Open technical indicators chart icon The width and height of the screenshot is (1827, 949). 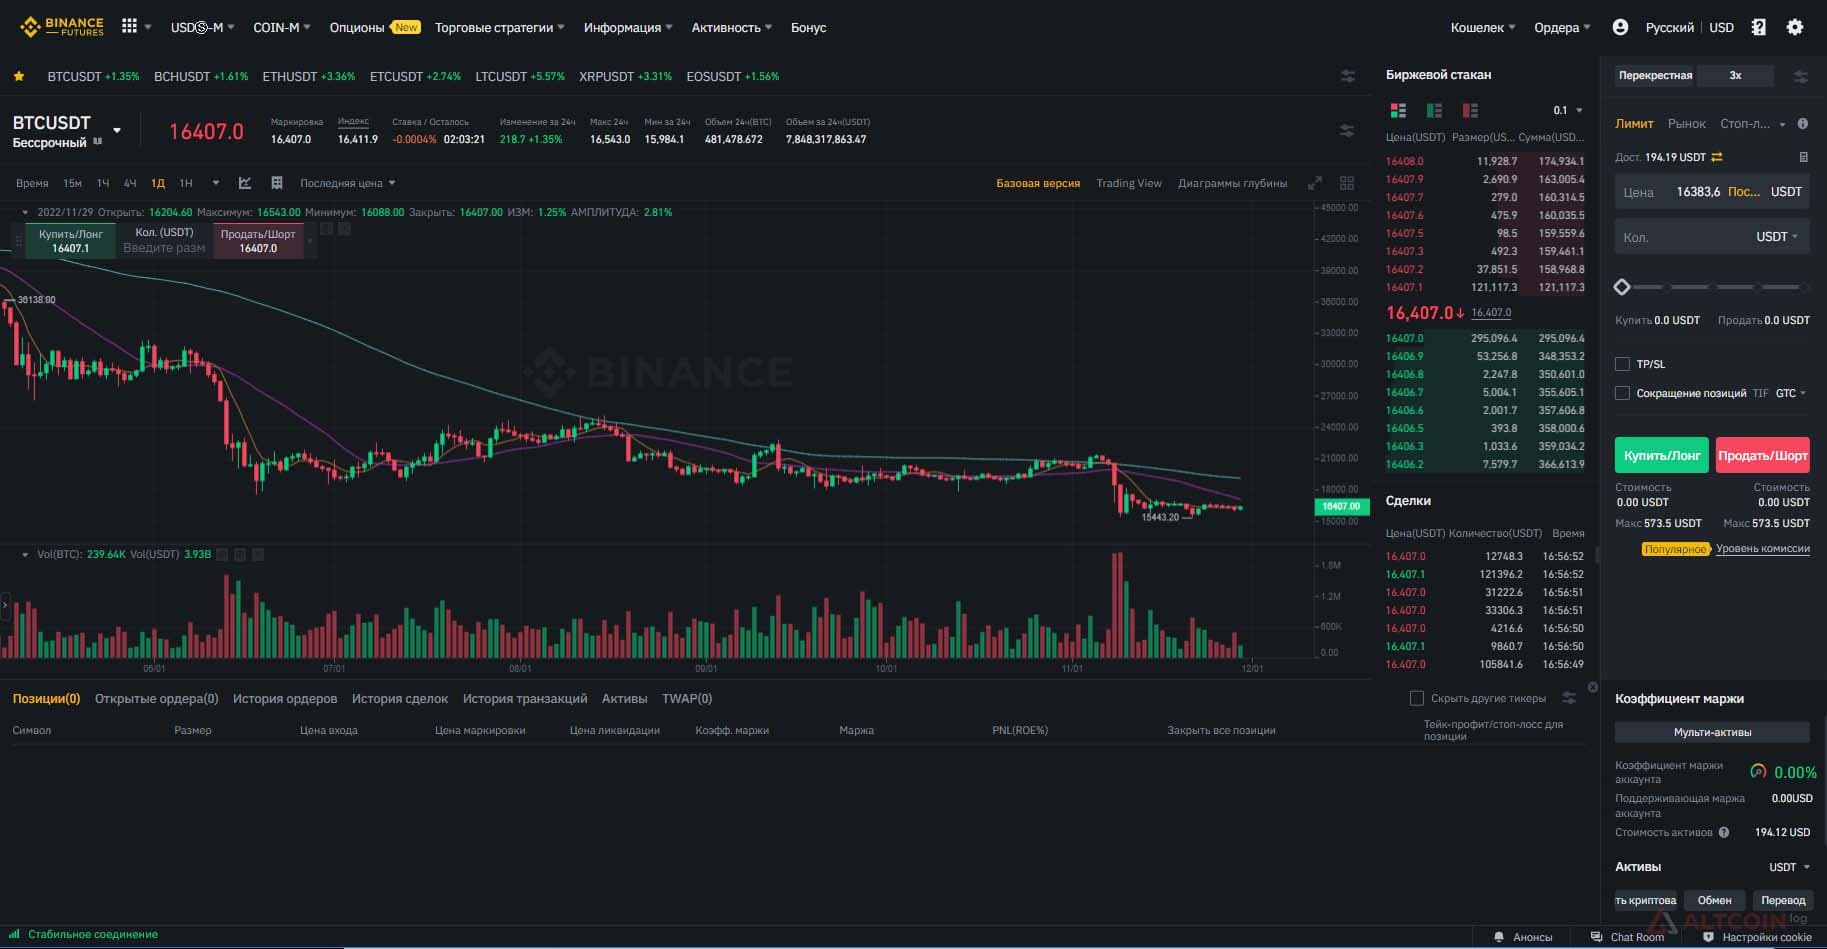pyautogui.click(x=245, y=183)
